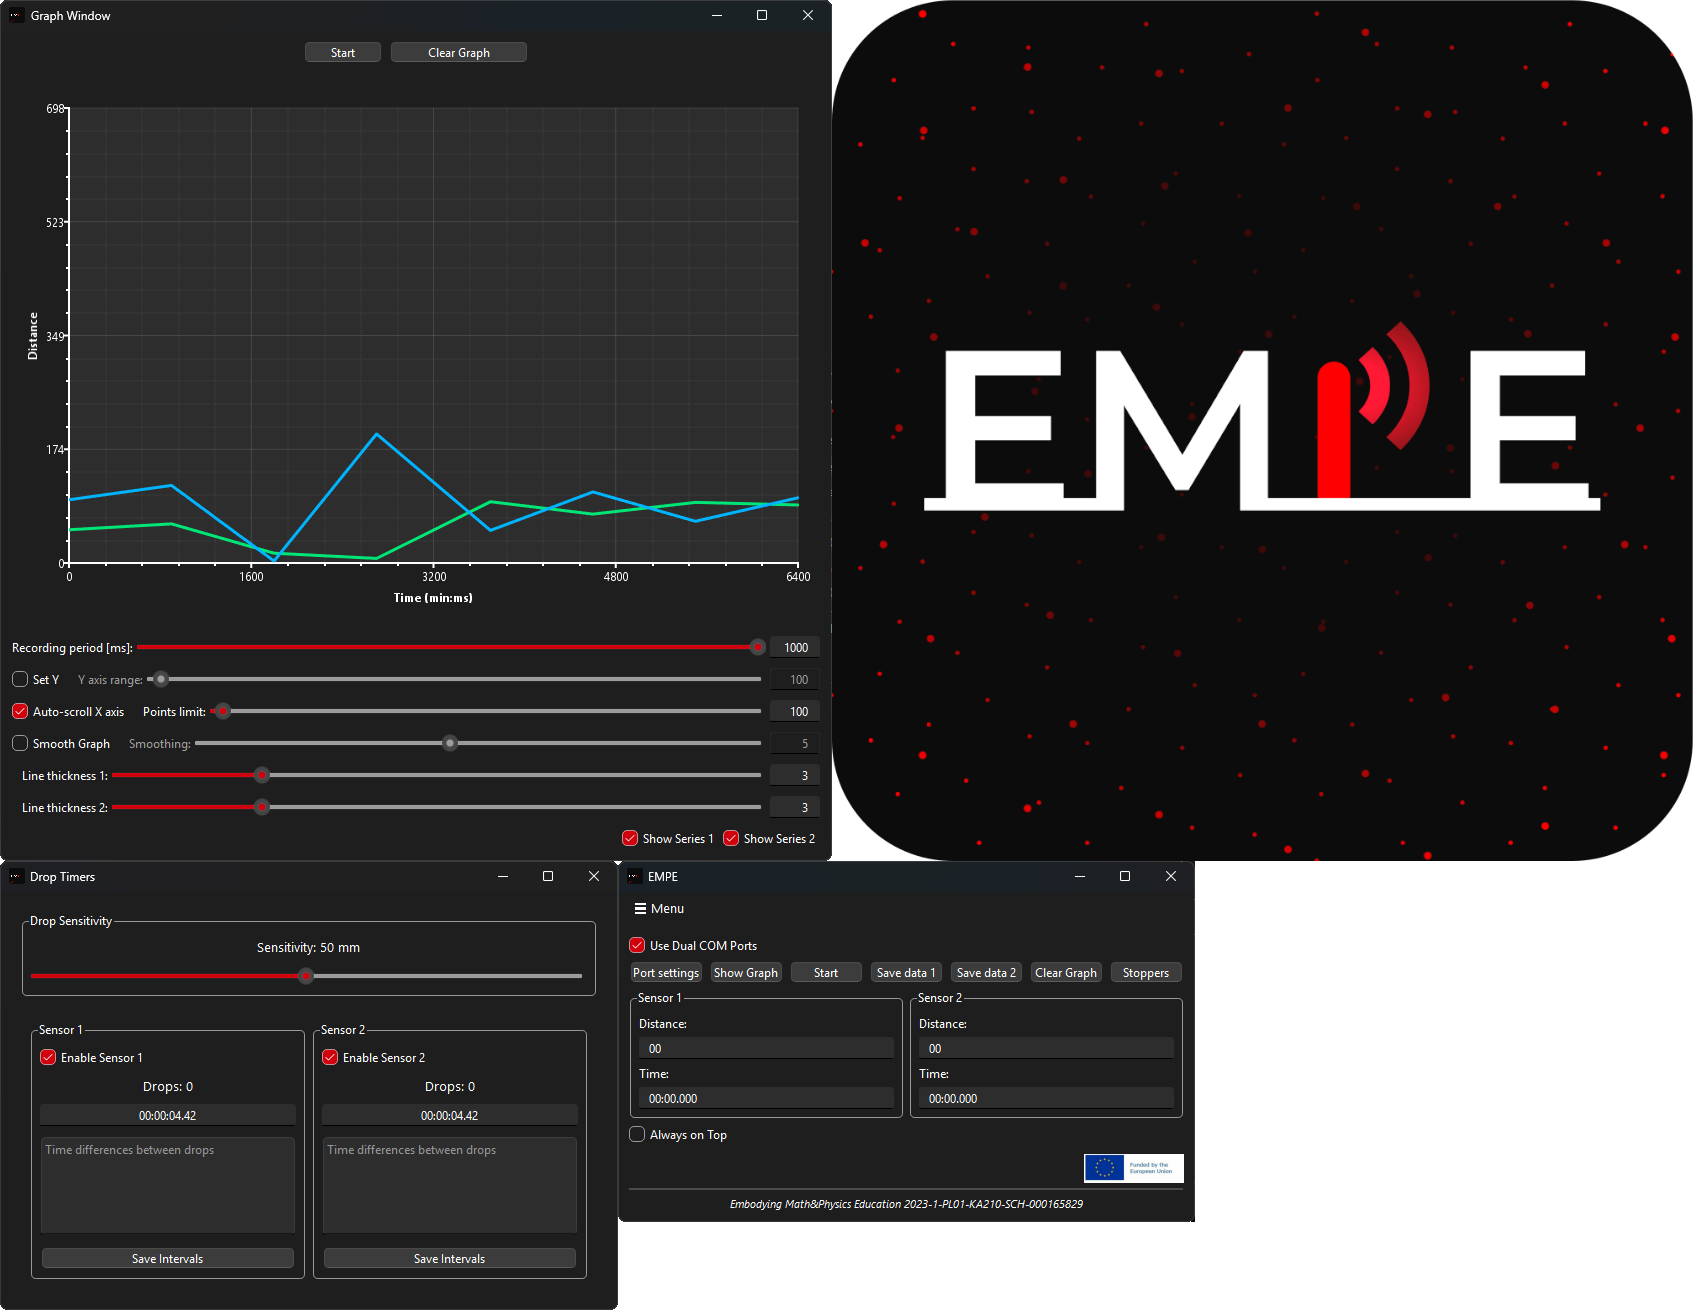Image resolution: width=1693 pixels, height=1310 pixels.
Task: Maximize the Graph Window
Action: (x=762, y=15)
